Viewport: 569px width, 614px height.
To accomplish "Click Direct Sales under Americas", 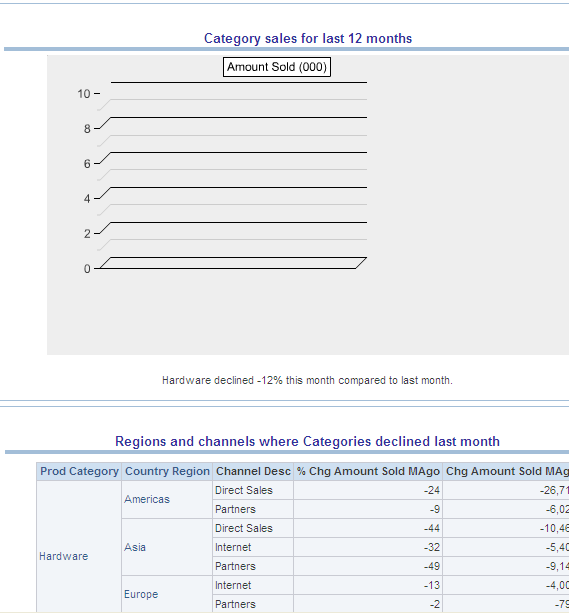I will (x=244, y=490).
